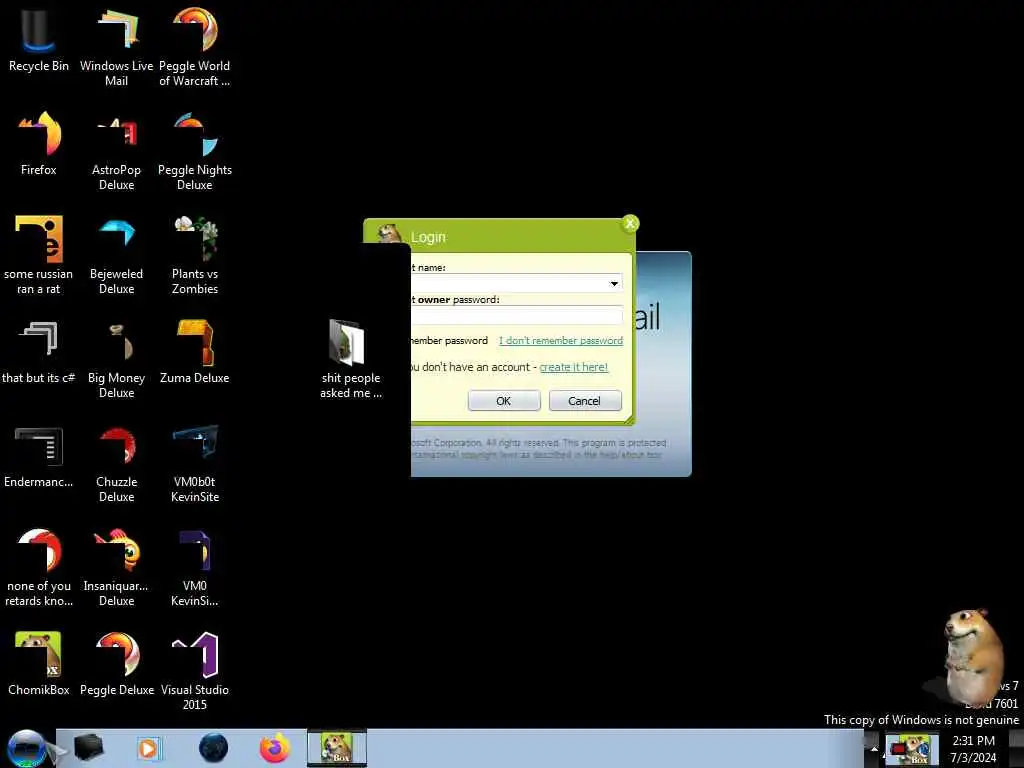
Task: Click the black box taskbar icon
Action: [x=89, y=748]
